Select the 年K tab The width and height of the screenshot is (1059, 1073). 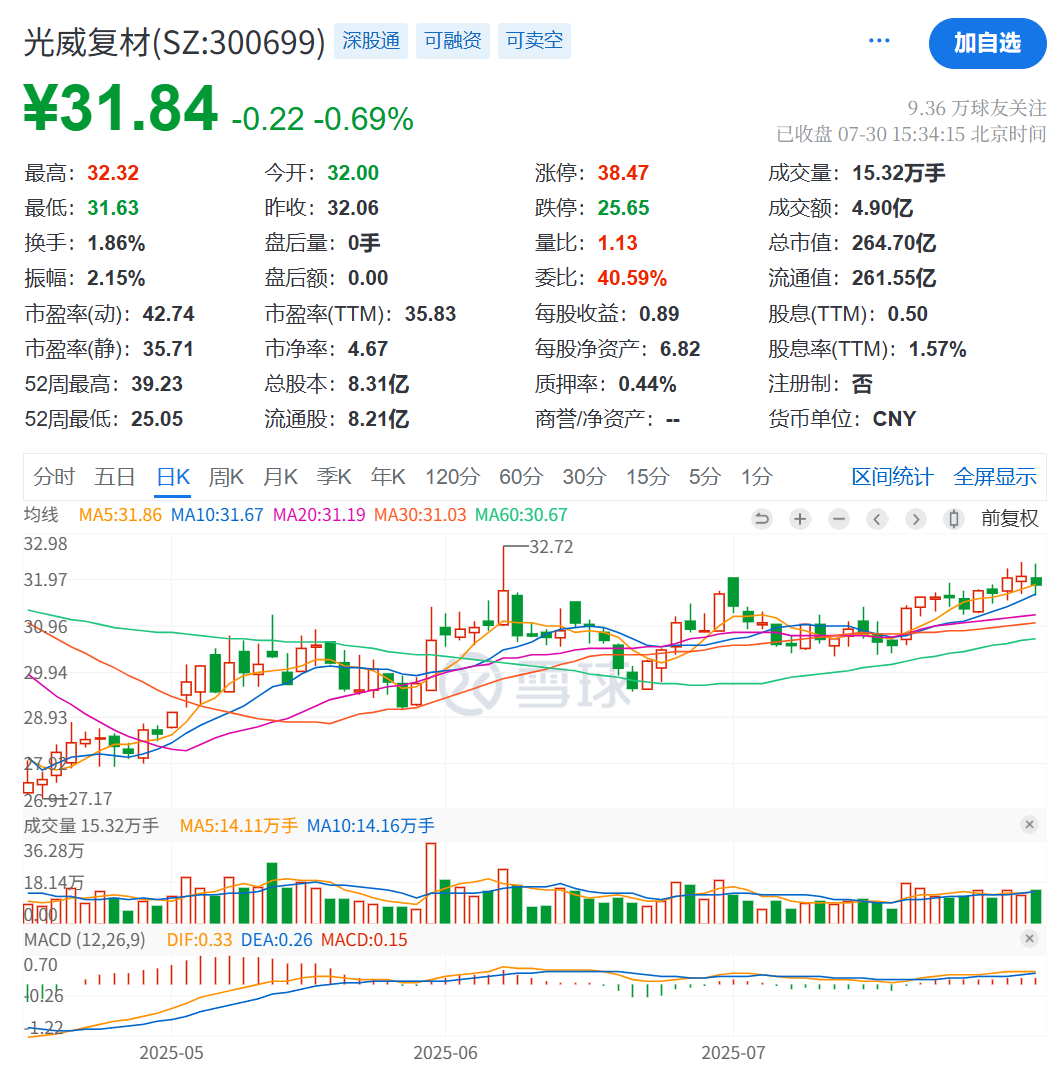(x=388, y=477)
